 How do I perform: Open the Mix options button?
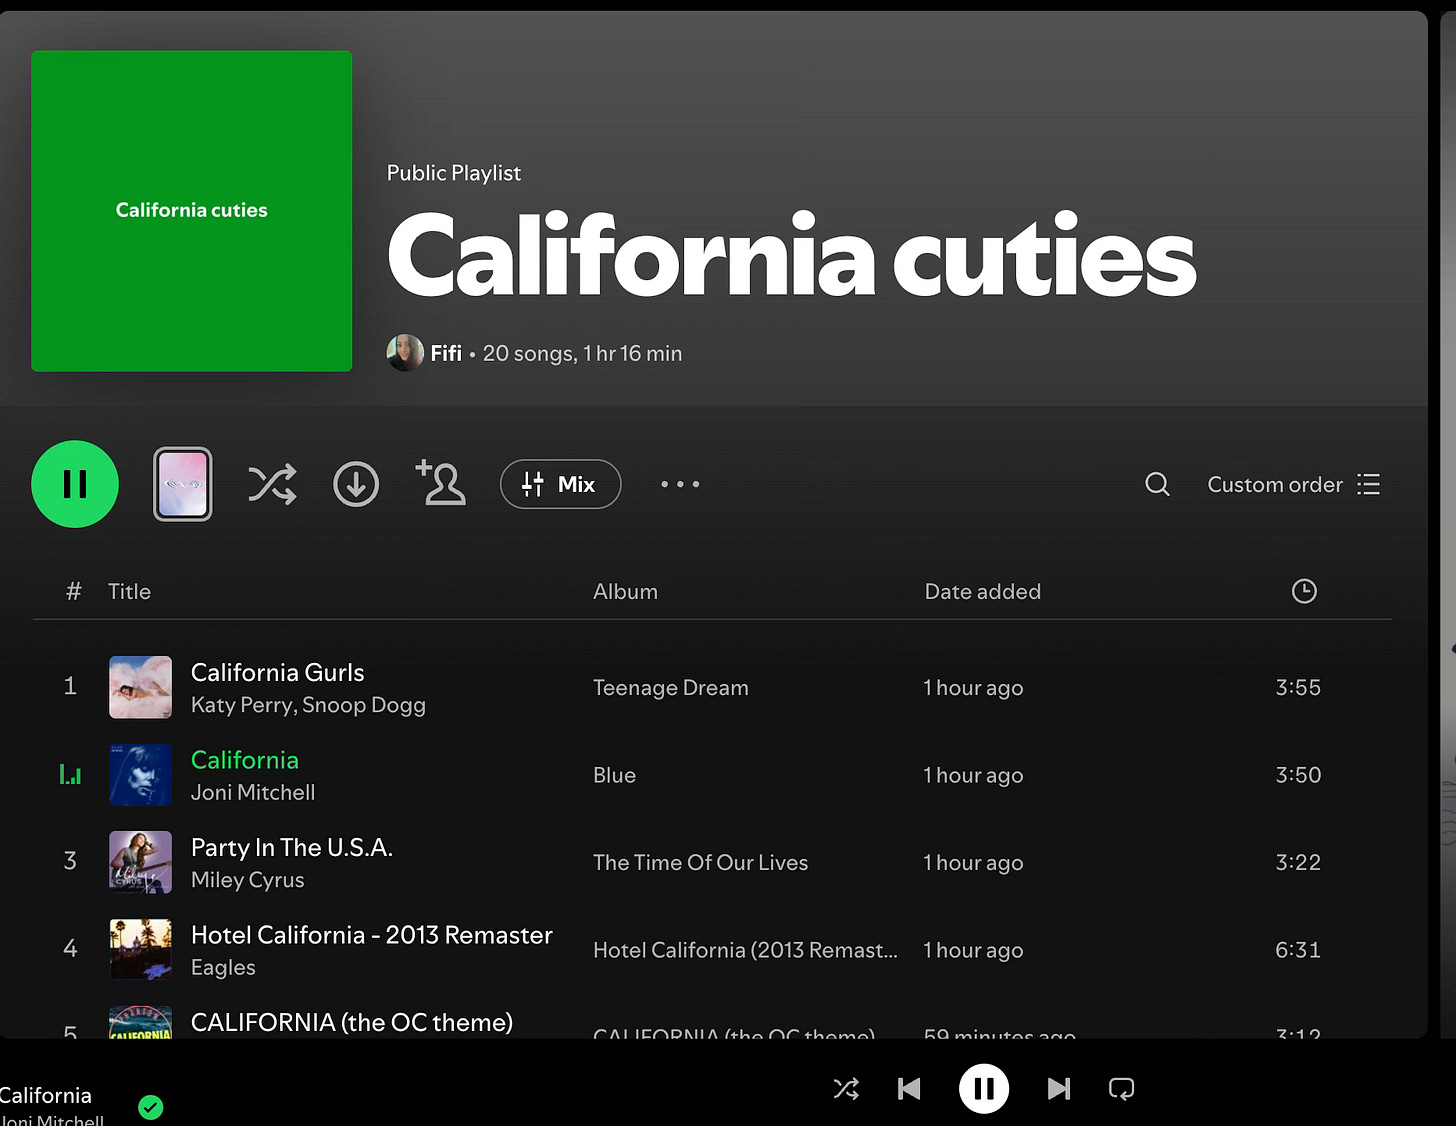click(x=560, y=484)
